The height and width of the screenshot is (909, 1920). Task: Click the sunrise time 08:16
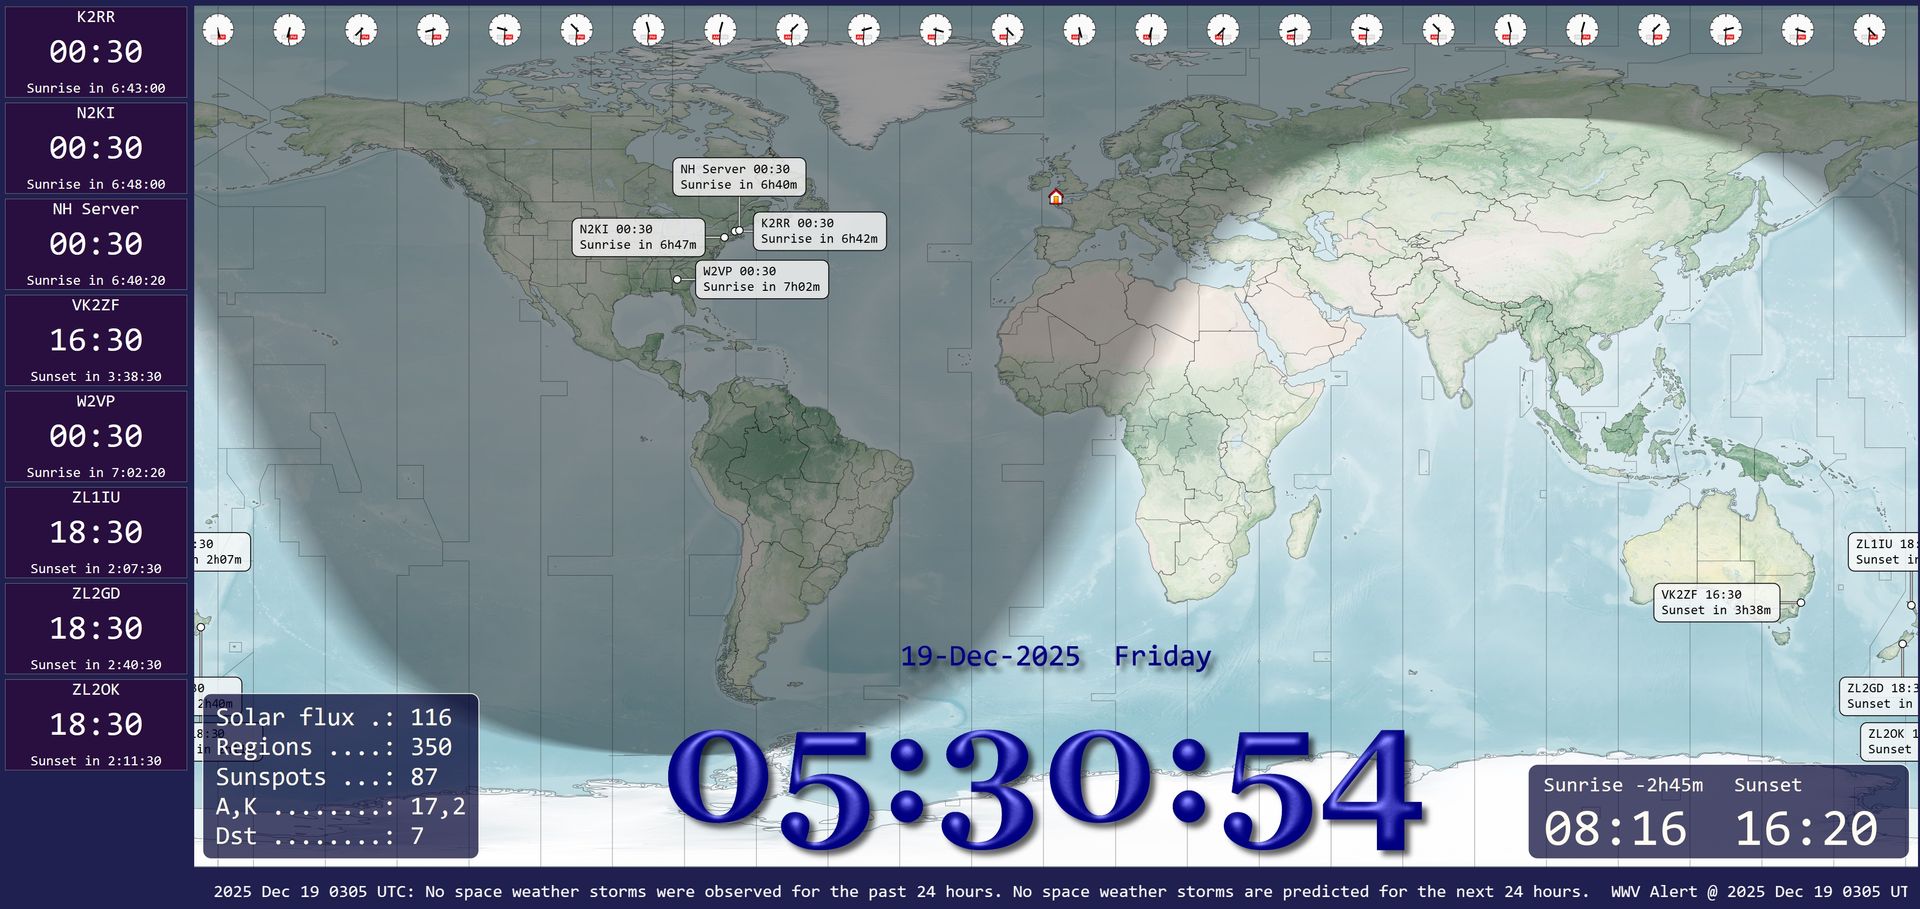(x=1615, y=829)
